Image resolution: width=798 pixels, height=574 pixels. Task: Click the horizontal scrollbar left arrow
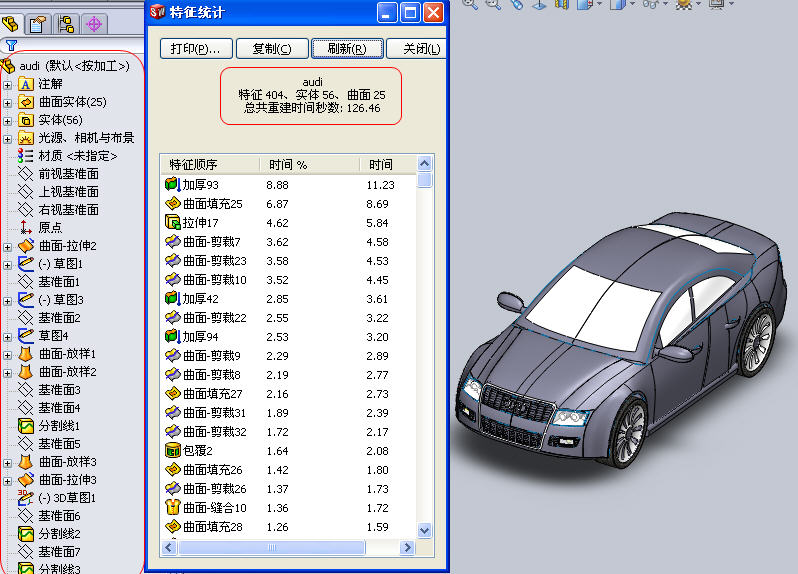point(169,548)
